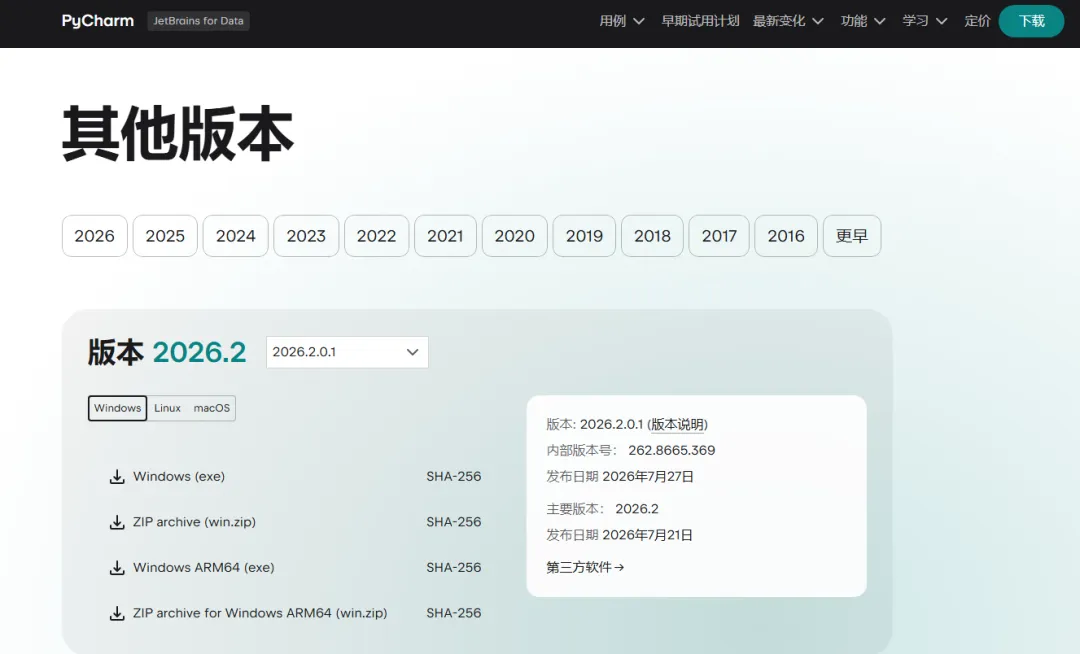The height and width of the screenshot is (654, 1080).
Task: Open SHA-256 for ZIP archive for Windows ARM64
Action: [454, 613]
